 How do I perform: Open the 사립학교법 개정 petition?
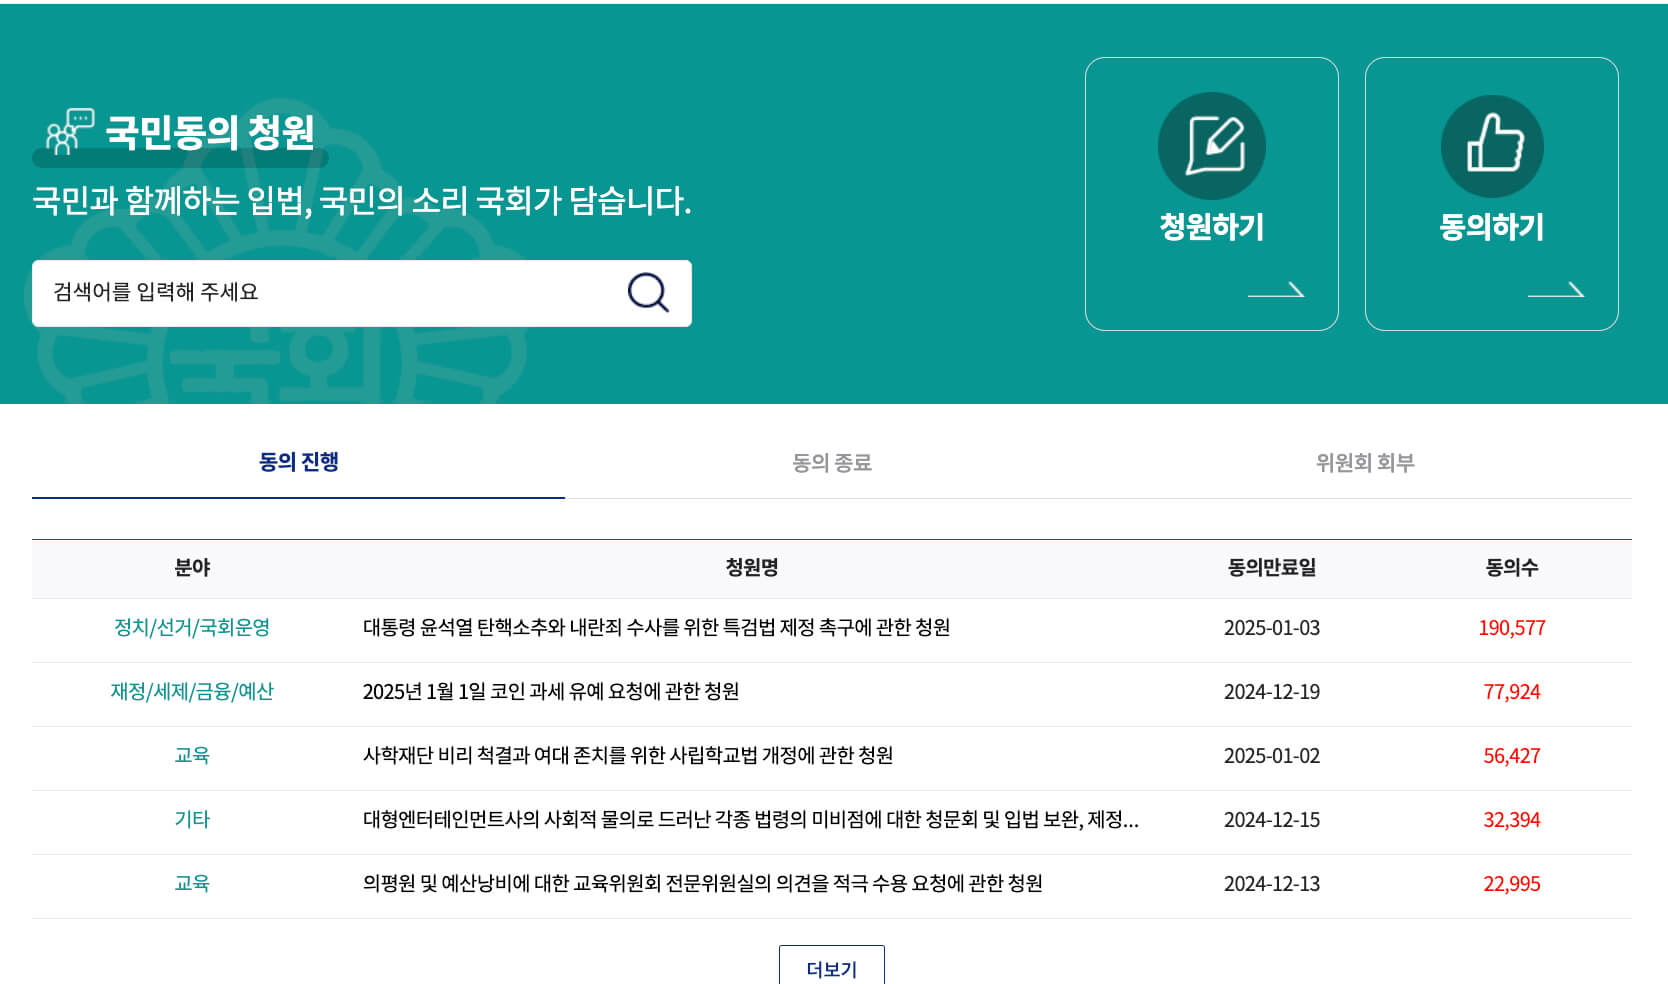pos(628,757)
